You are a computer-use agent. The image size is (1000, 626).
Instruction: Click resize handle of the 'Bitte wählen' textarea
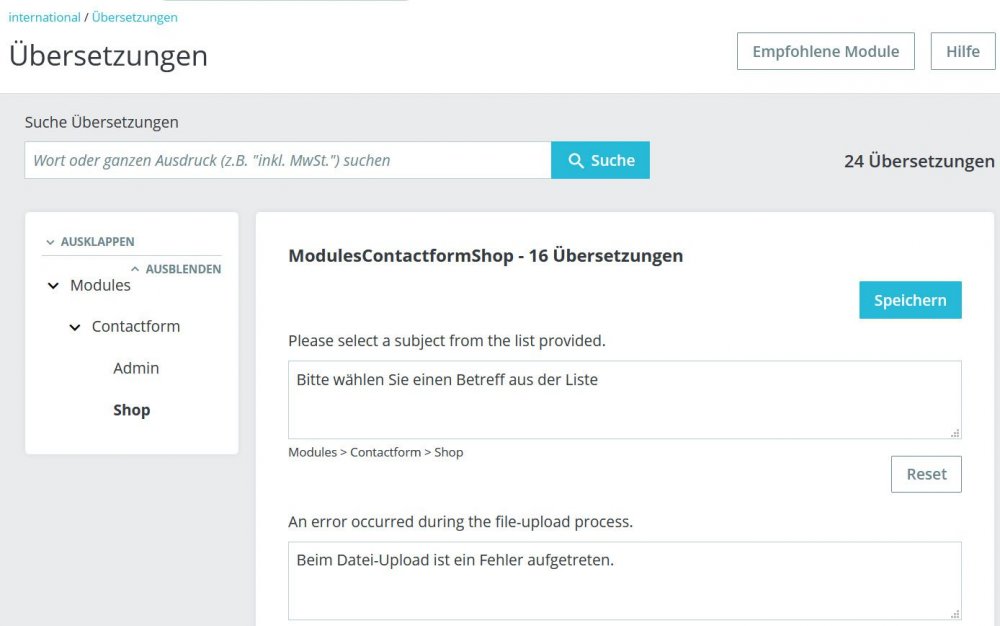[955, 433]
